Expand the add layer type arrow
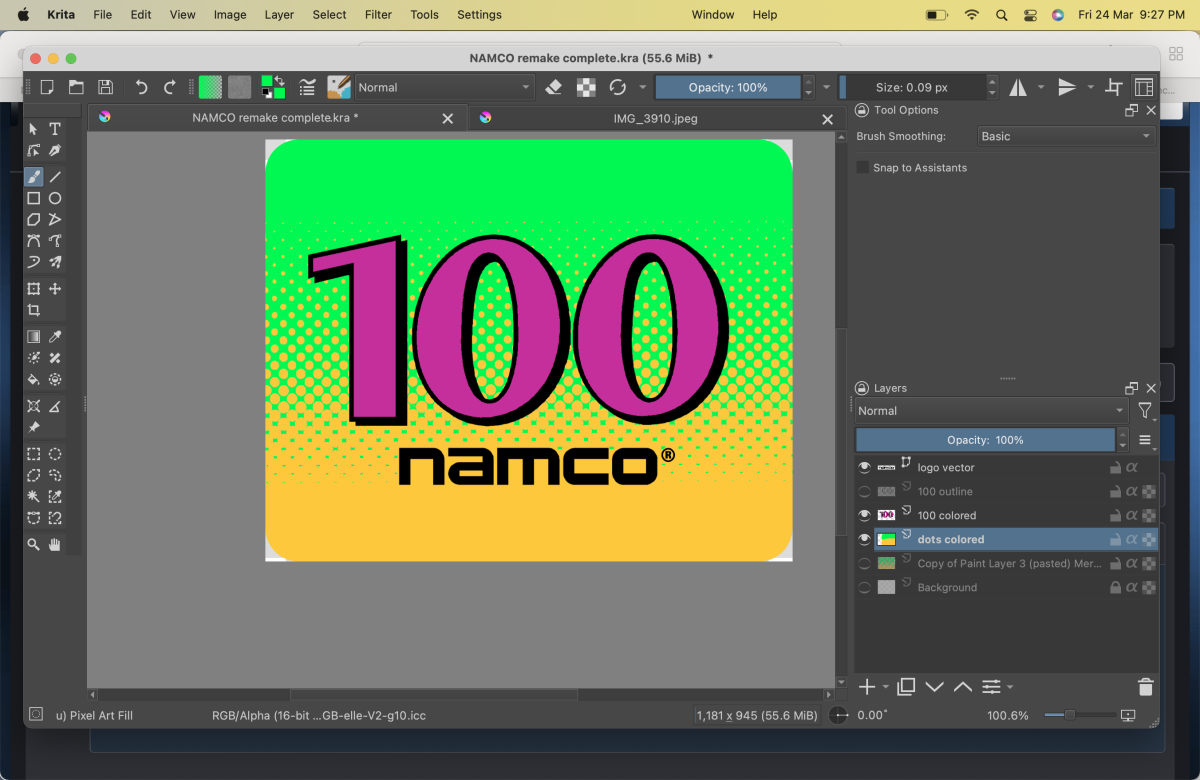The width and height of the screenshot is (1200, 780). pos(885,688)
